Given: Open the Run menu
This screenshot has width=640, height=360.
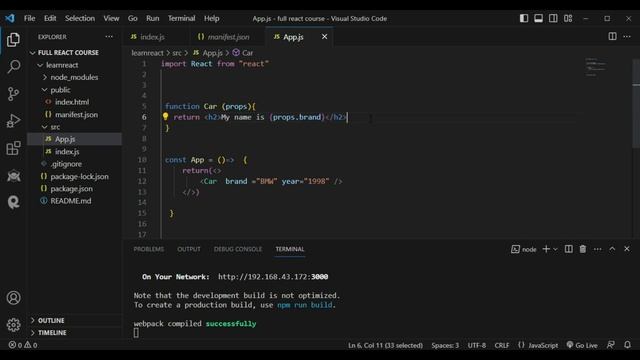Looking at the screenshot, I should tap(153, 18).
